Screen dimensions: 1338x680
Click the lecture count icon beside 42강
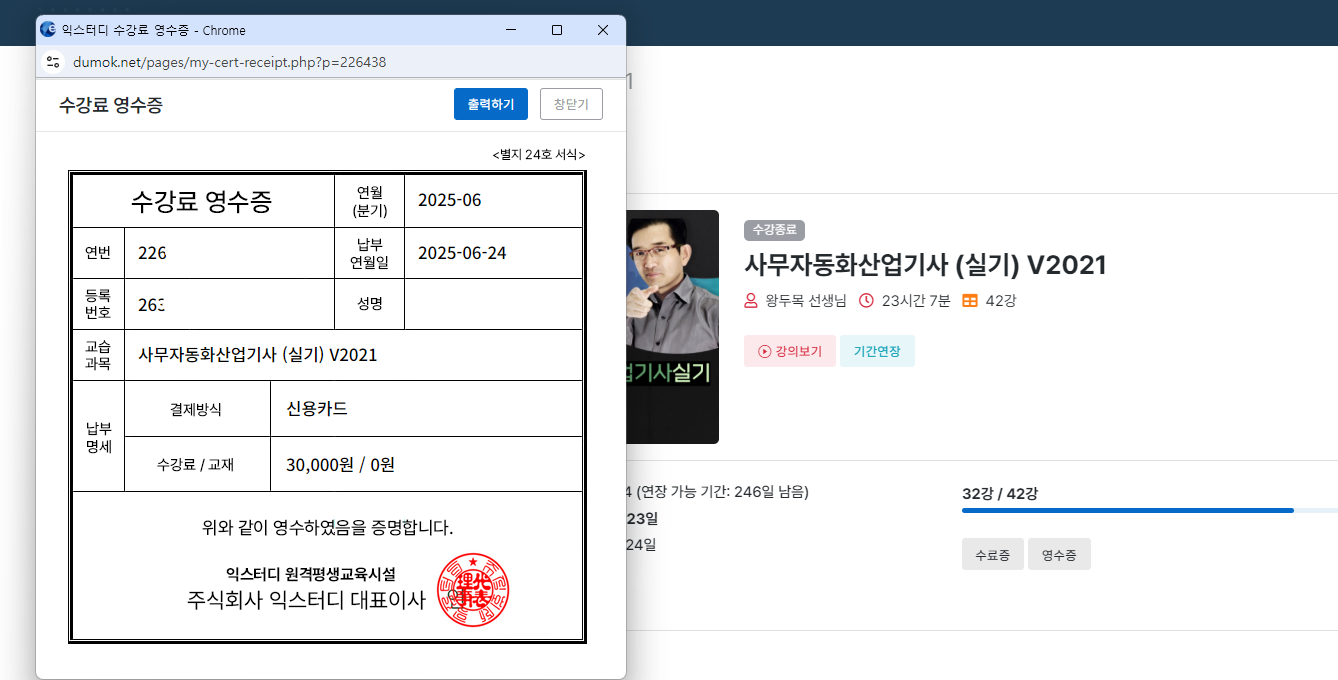point(970,300)
